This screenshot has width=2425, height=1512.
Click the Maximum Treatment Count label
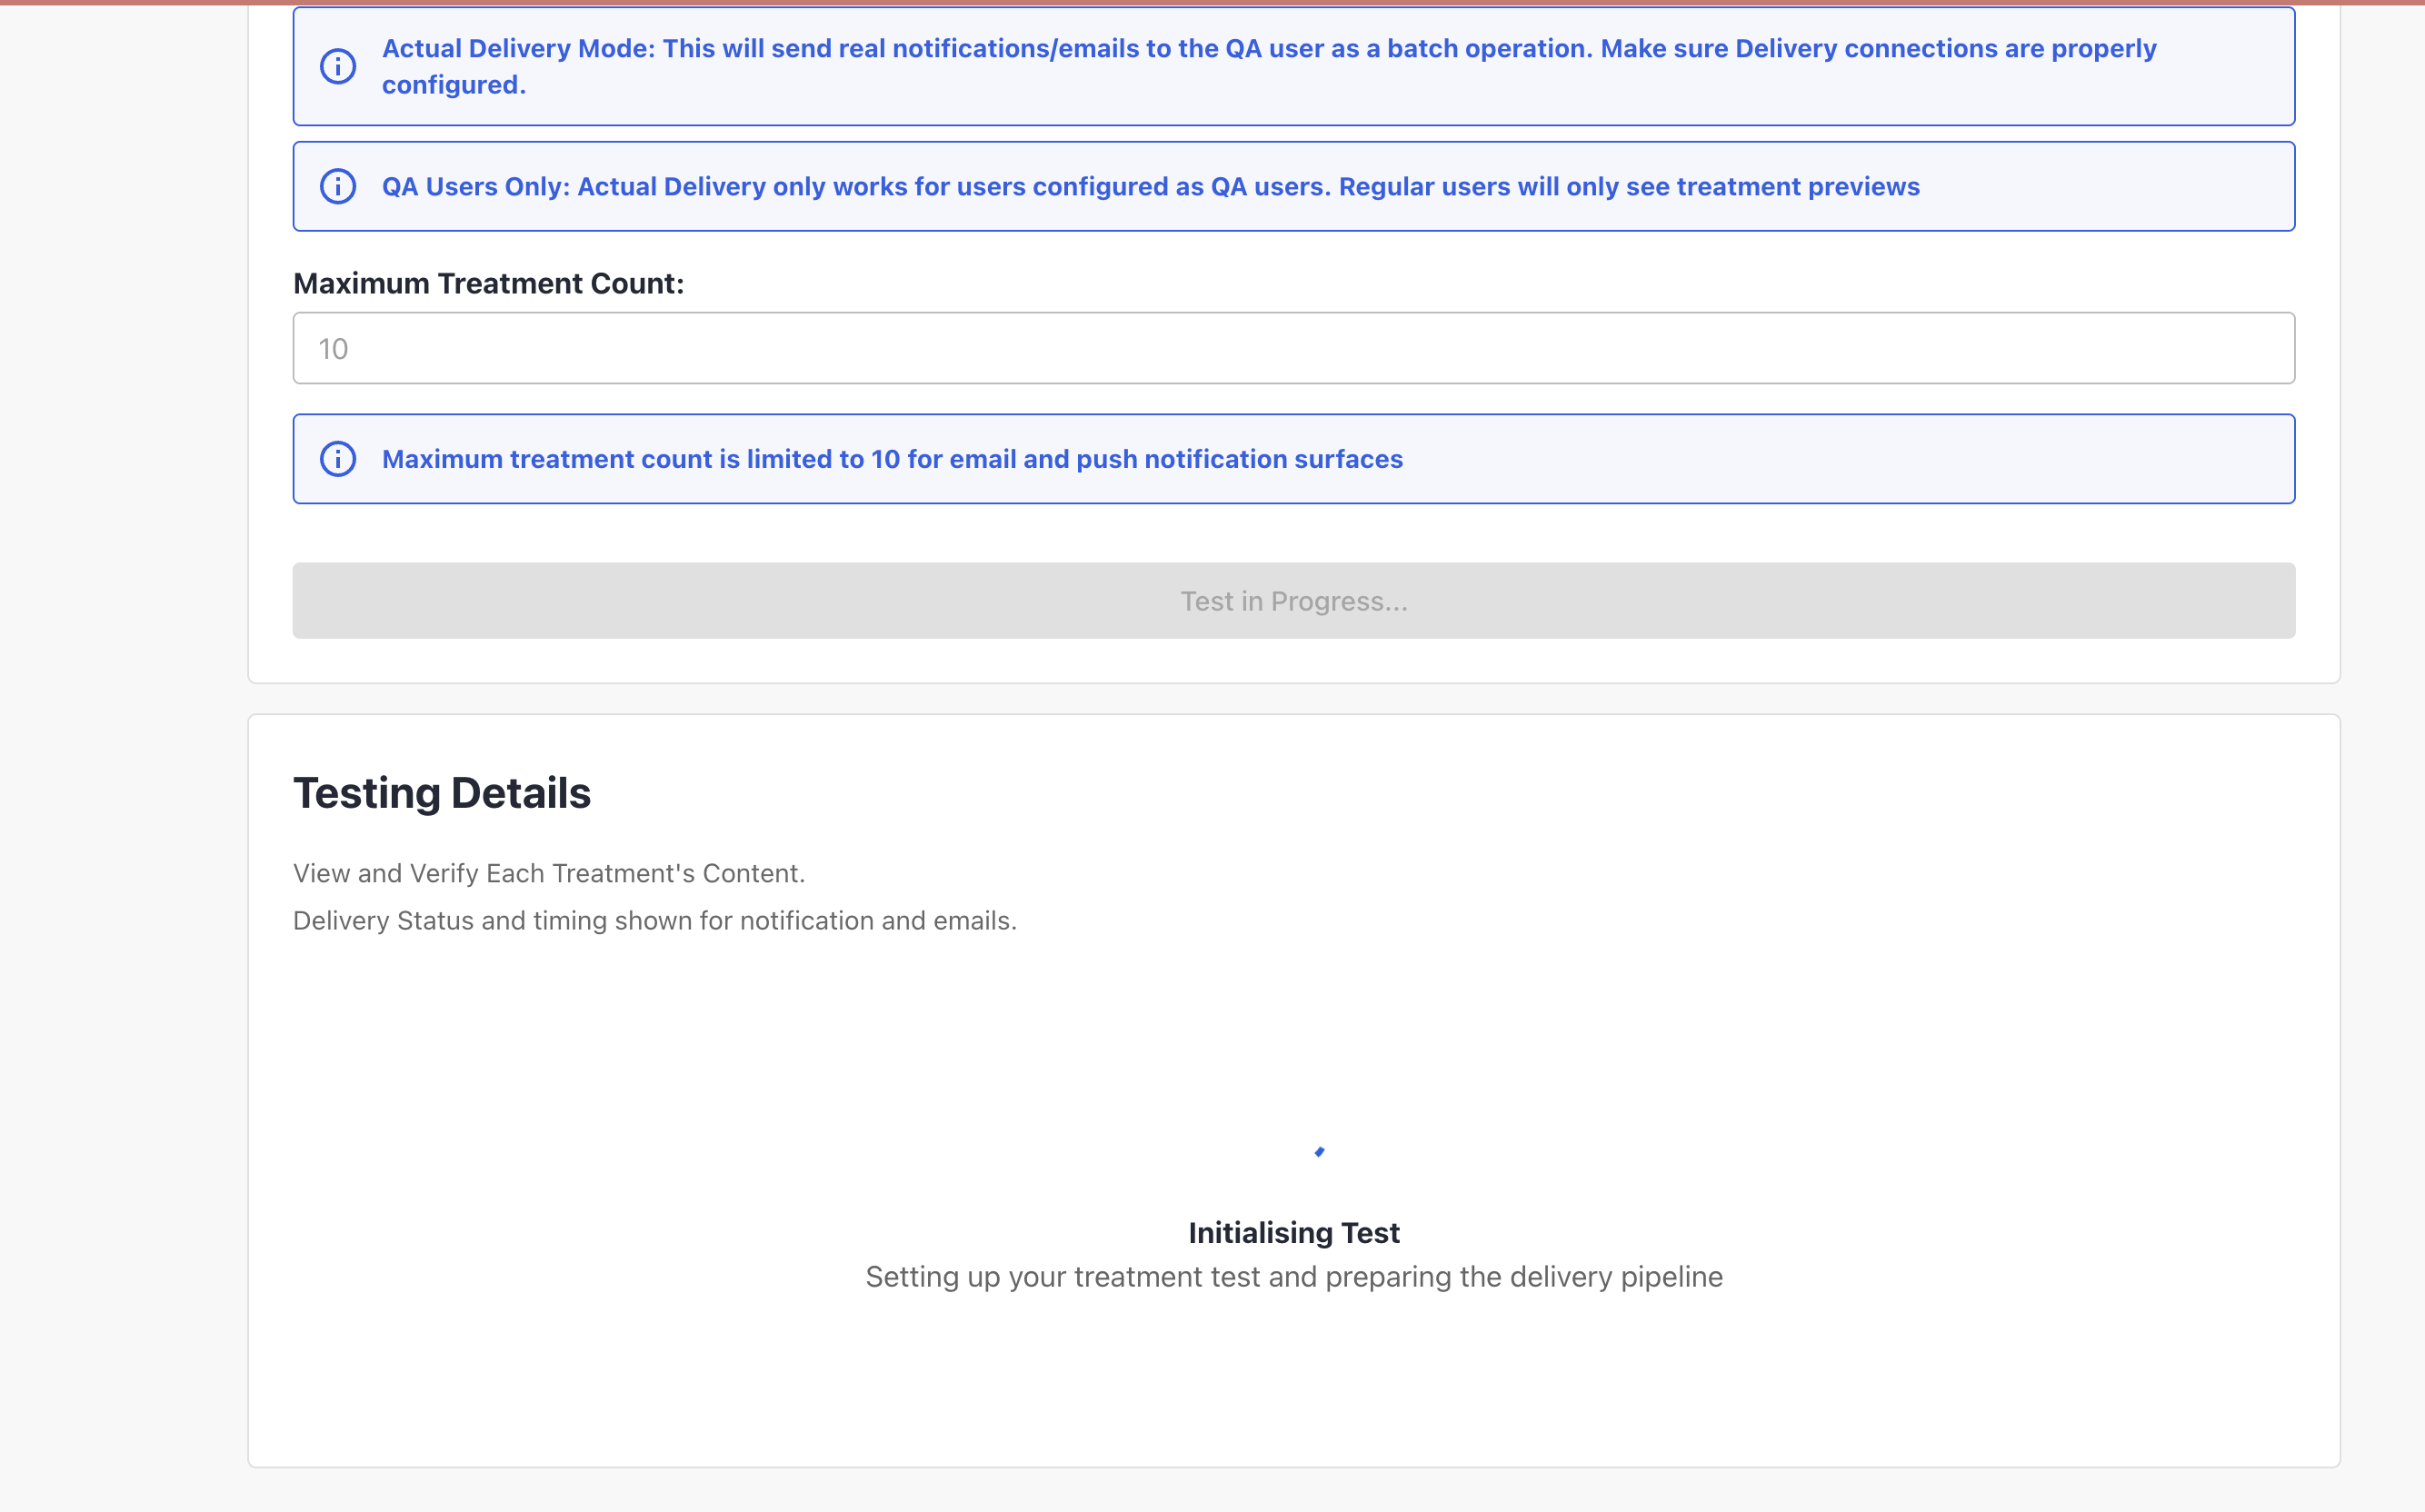488,284
